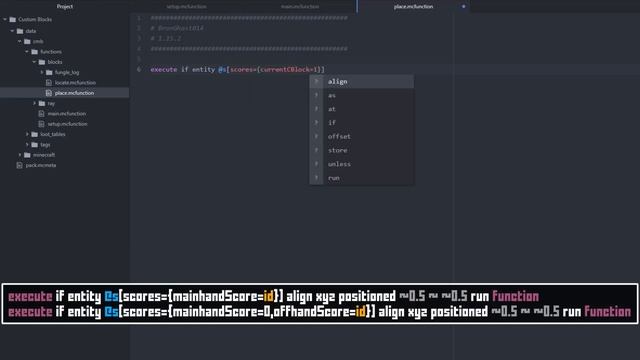Click the icon beside run suggestion
This screenshot has width=640, height=360.
click(316, 178)
